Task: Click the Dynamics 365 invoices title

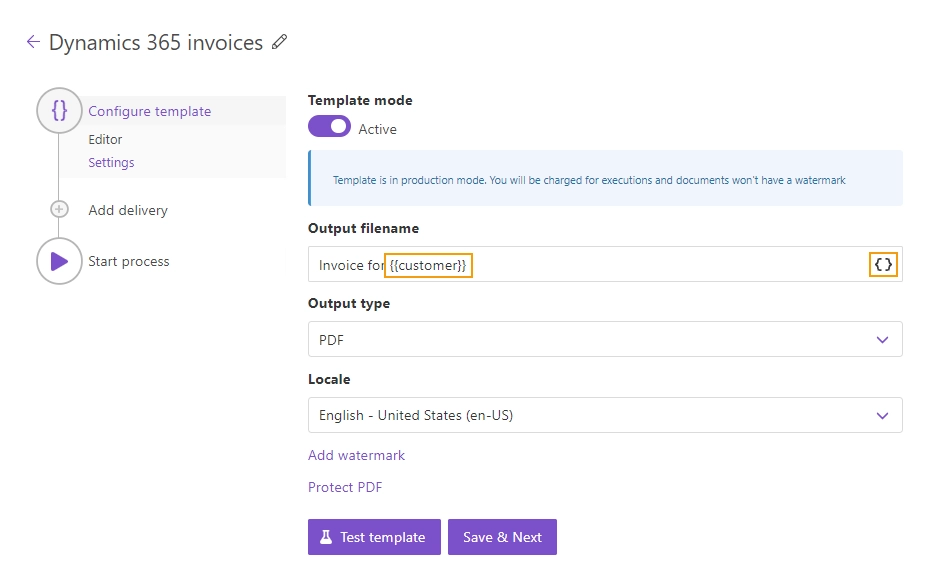Action: point(156,43)
